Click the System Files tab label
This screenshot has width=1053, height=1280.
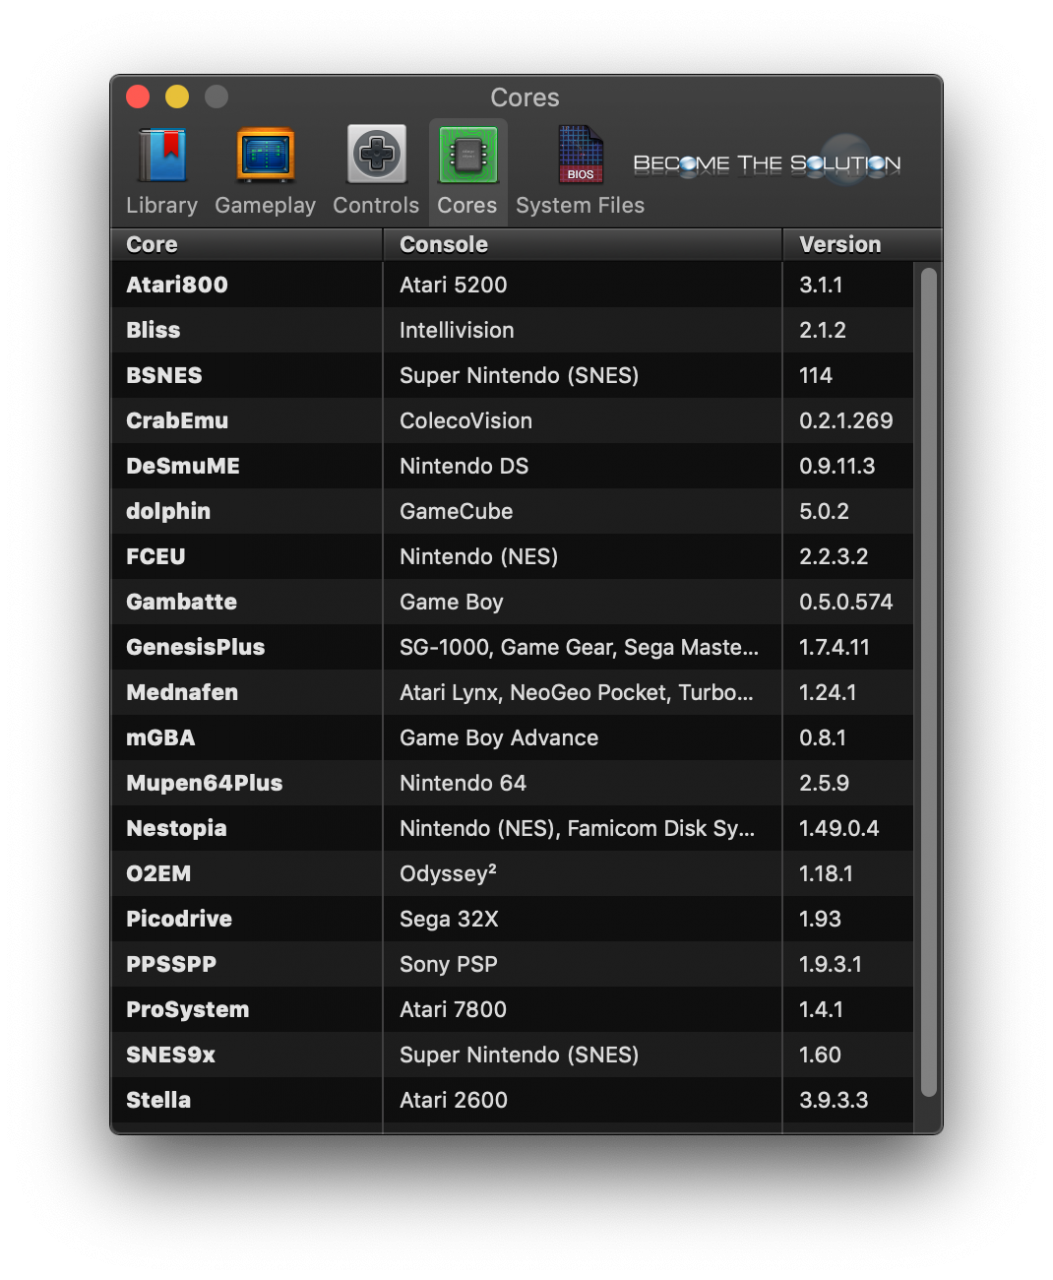580,205
